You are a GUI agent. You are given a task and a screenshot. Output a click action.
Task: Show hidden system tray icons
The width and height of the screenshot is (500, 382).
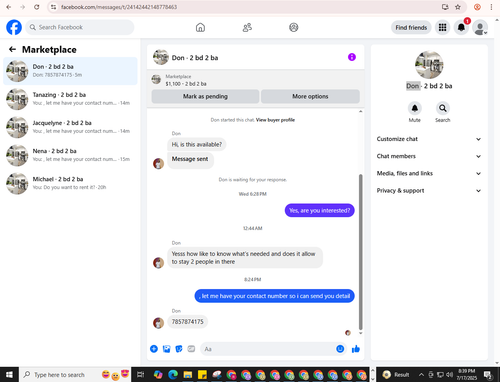[x=422, y=375]
